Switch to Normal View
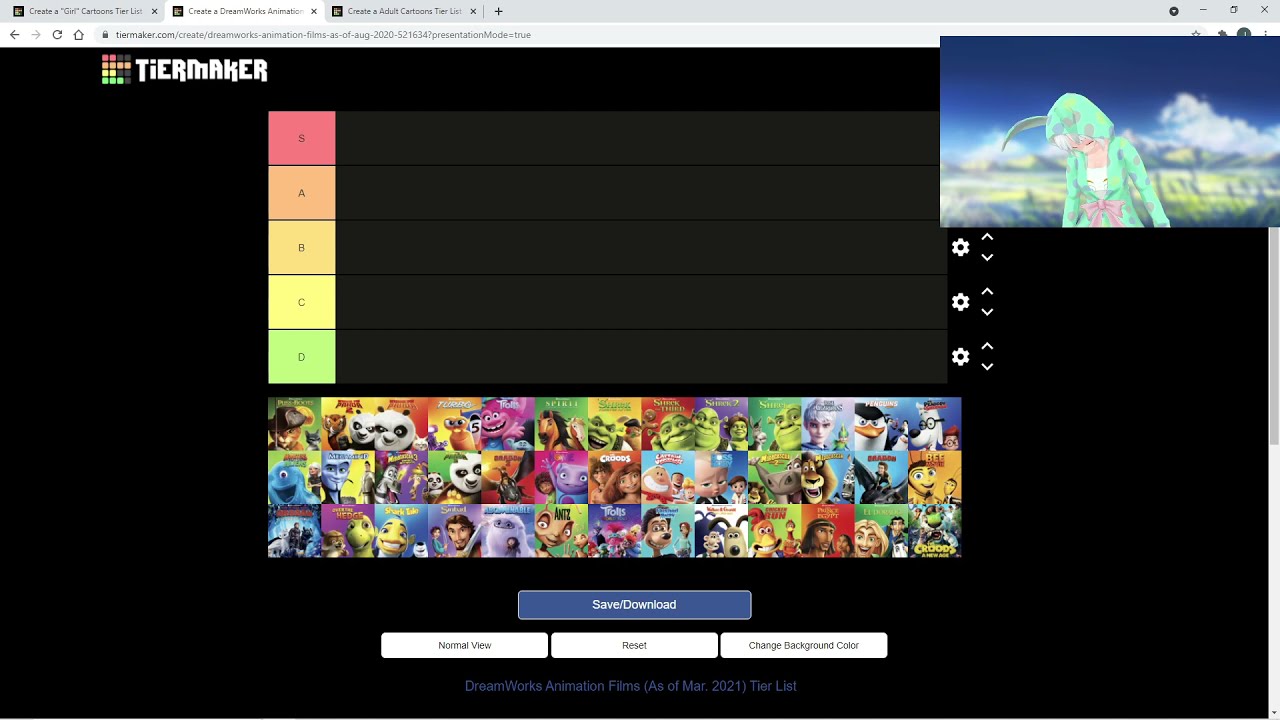Viewport: 1280px width, 720px height. tap(464, 645)
